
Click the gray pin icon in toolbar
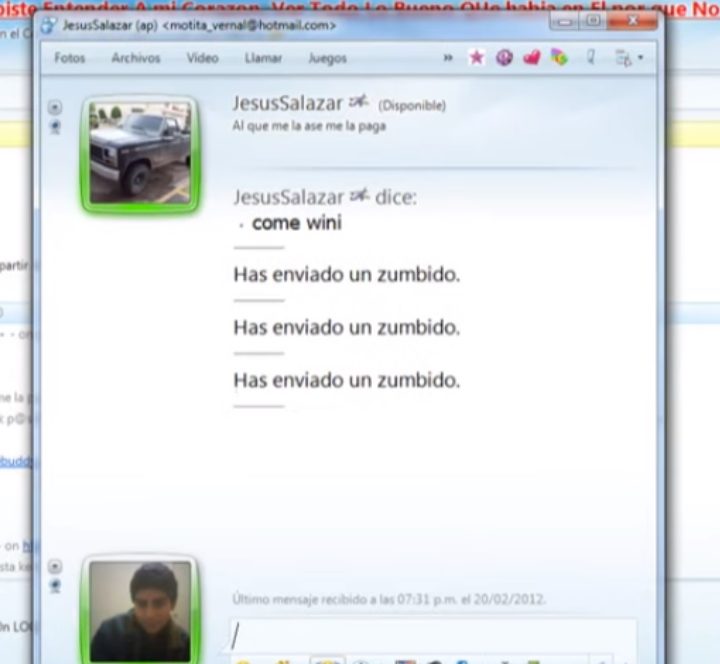click(x=591, y=58)
